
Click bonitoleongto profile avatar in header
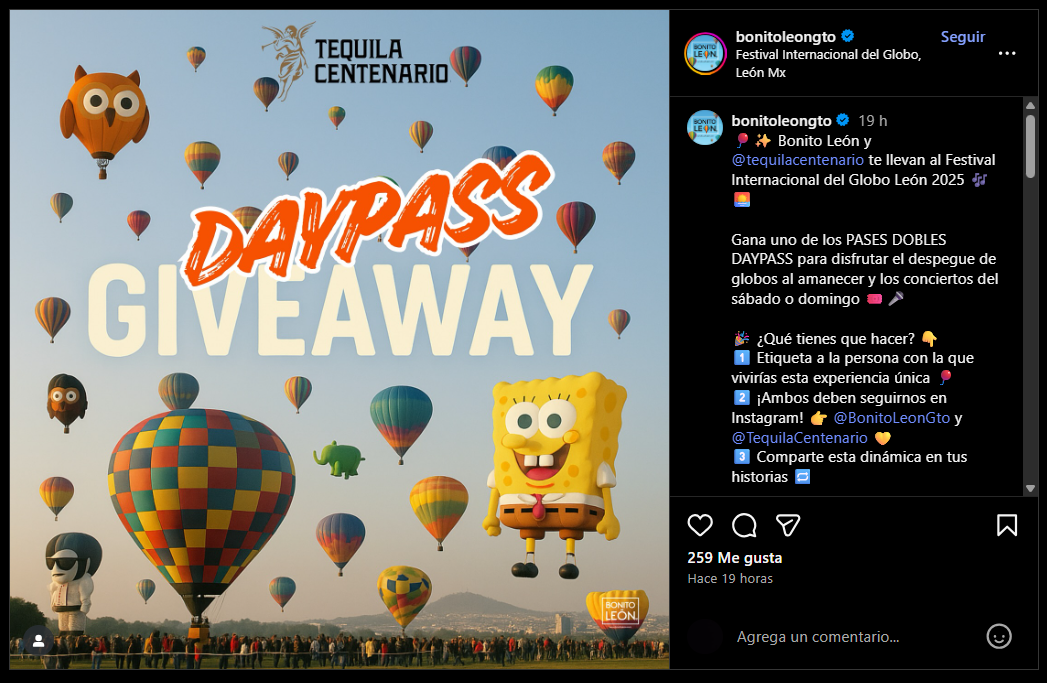coord(705,53)
